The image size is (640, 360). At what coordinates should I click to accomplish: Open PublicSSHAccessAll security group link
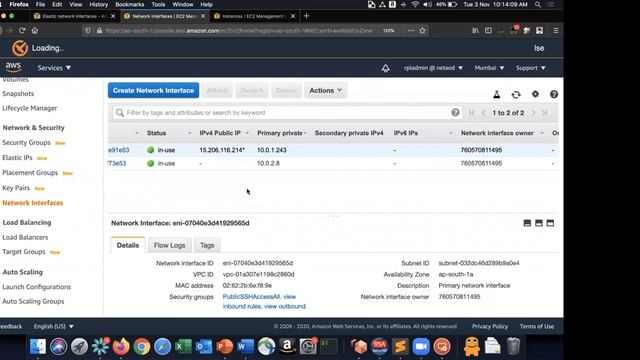[251, 297]
